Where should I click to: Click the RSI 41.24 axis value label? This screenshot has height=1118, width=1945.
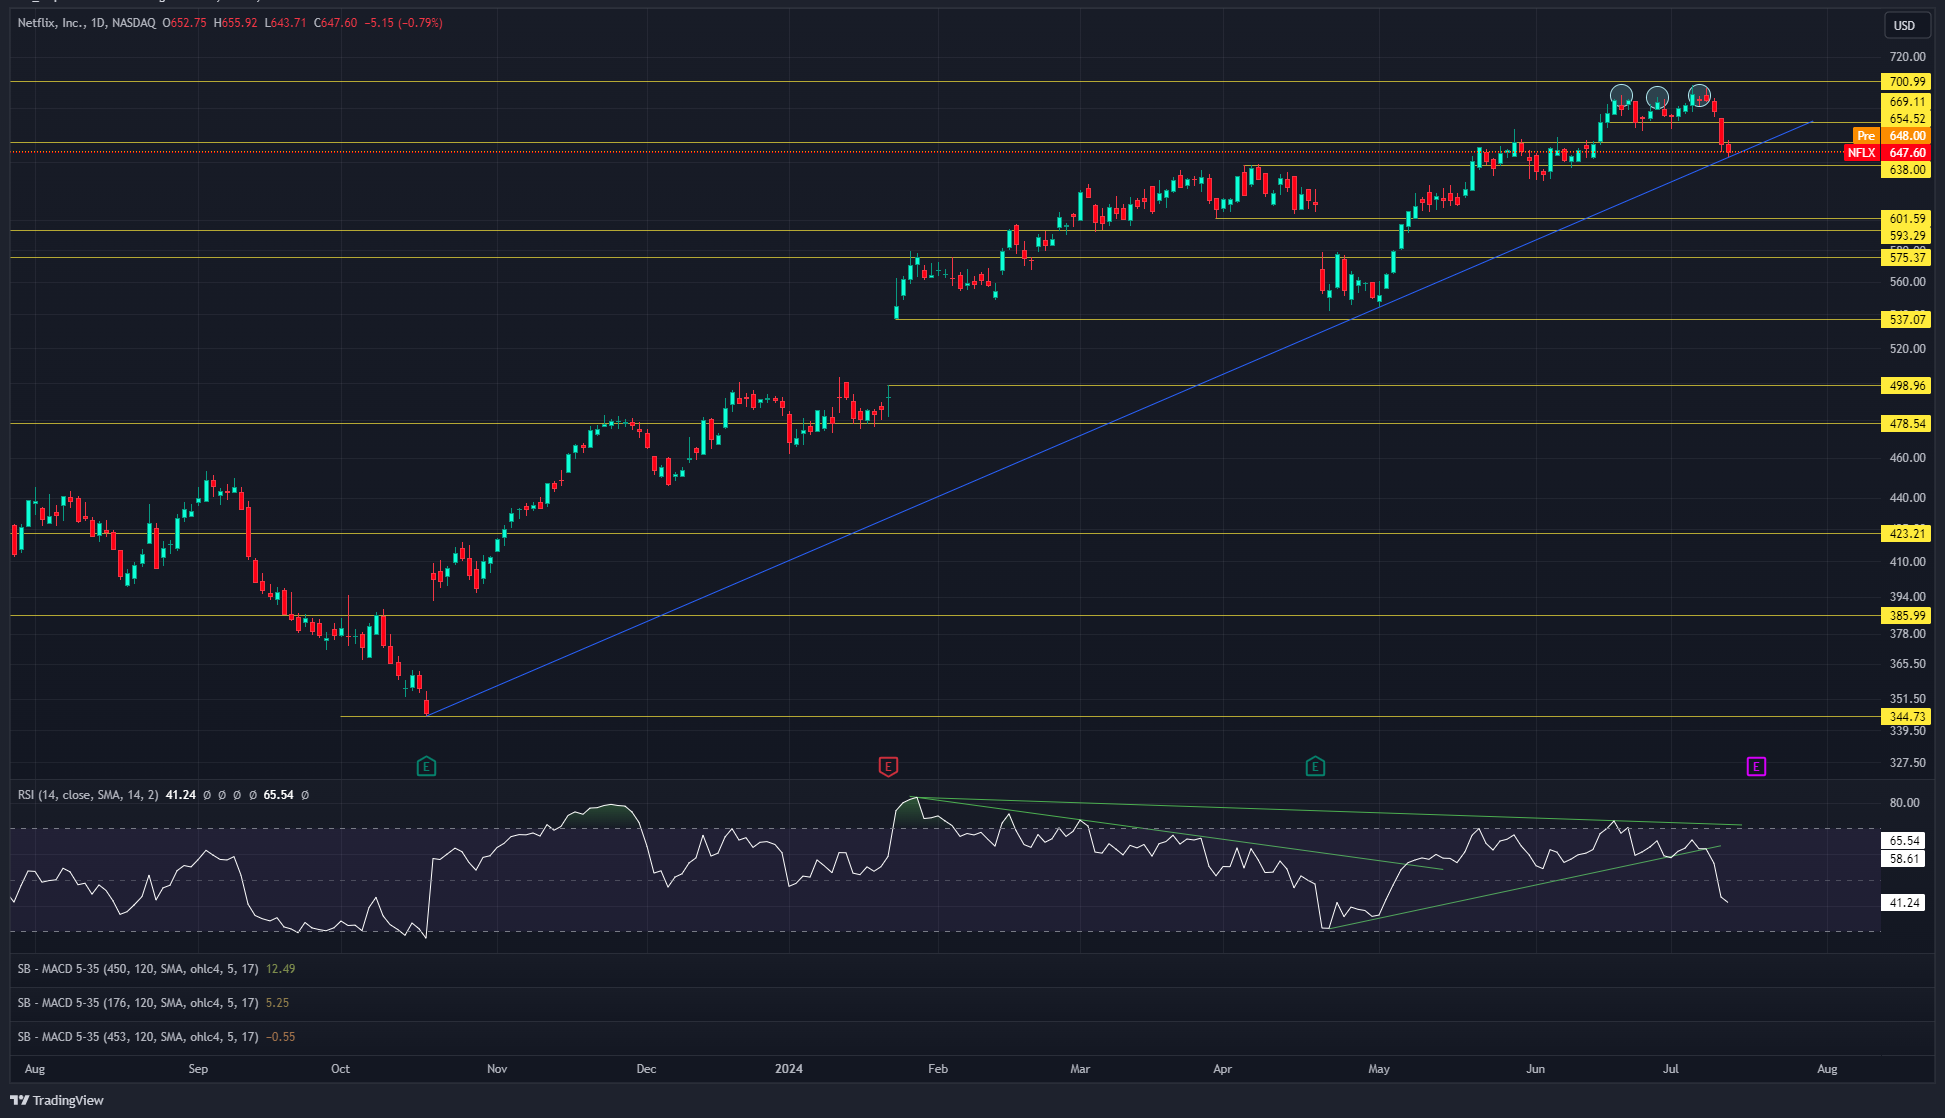tap(1904, 903)
